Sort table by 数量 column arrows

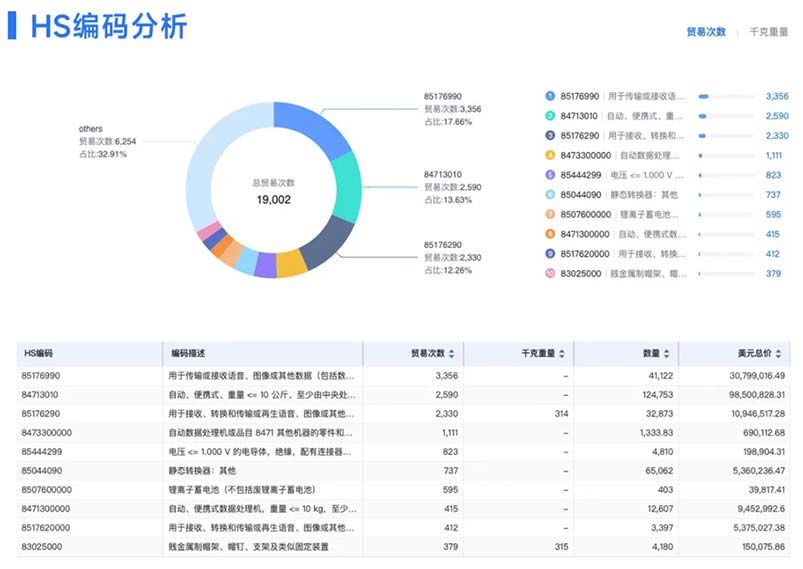(x=666, y=353)
